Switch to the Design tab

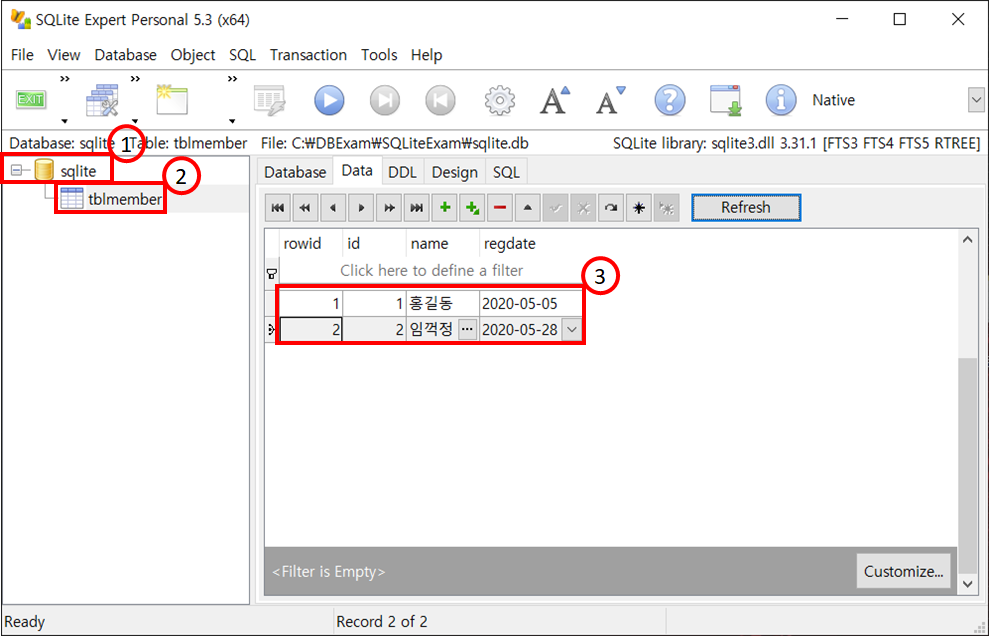[x=455, y=172]
